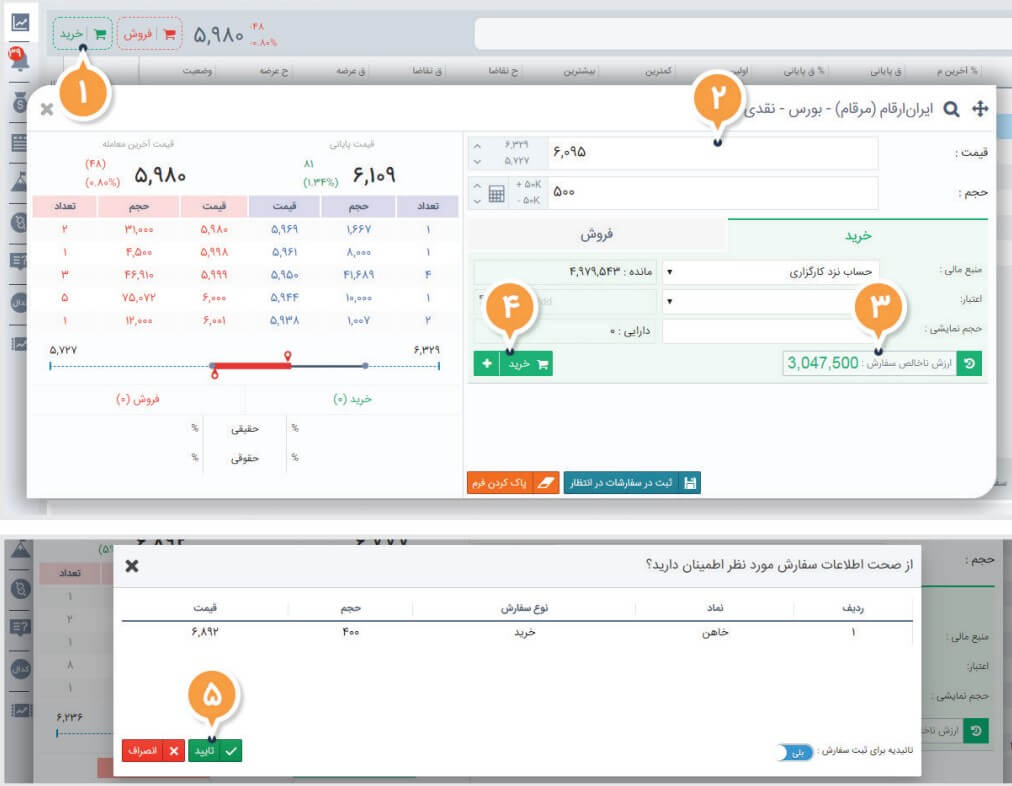Decrease price with the down stepper arrow
This screenshot has height=786, width=1012.
(x=477, y=161)
